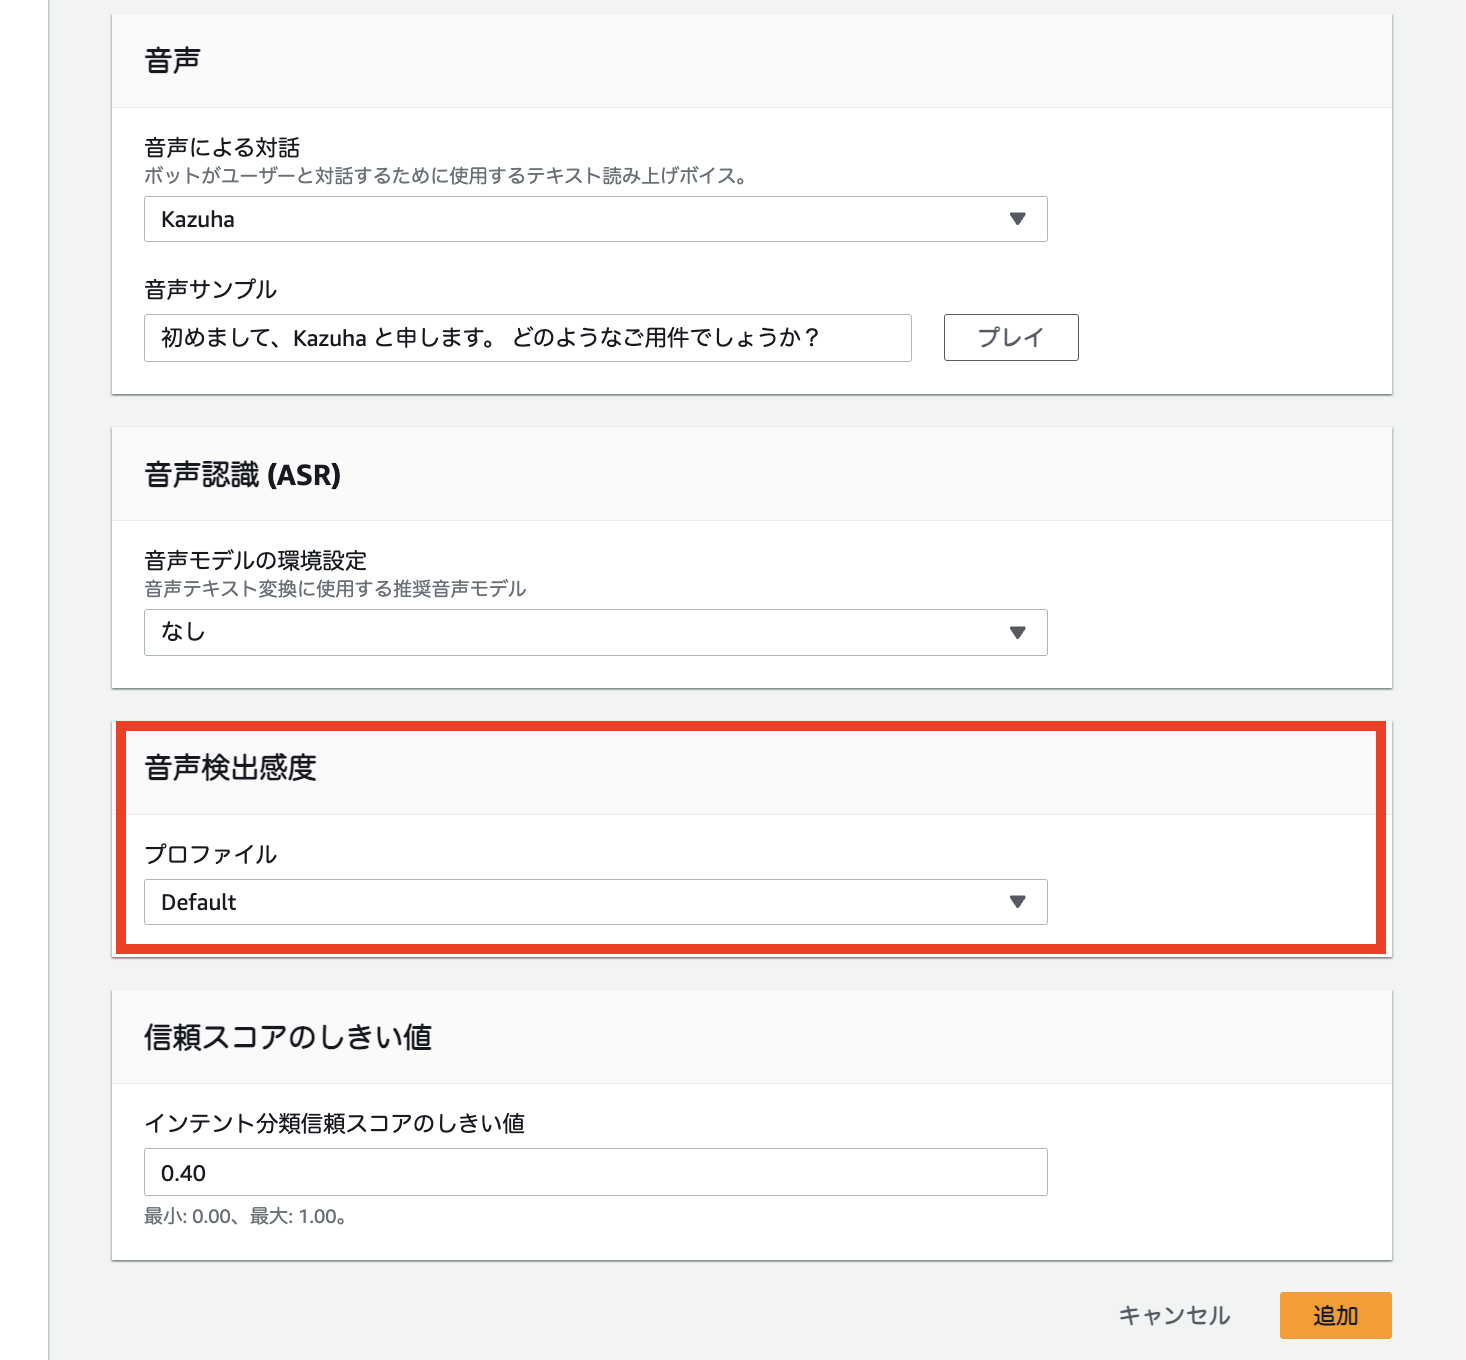This screenshot has height=1360, width=1466.
Task: Expand the 音声モデルの環境設定 dropdown showing なし
Action: 596,632
